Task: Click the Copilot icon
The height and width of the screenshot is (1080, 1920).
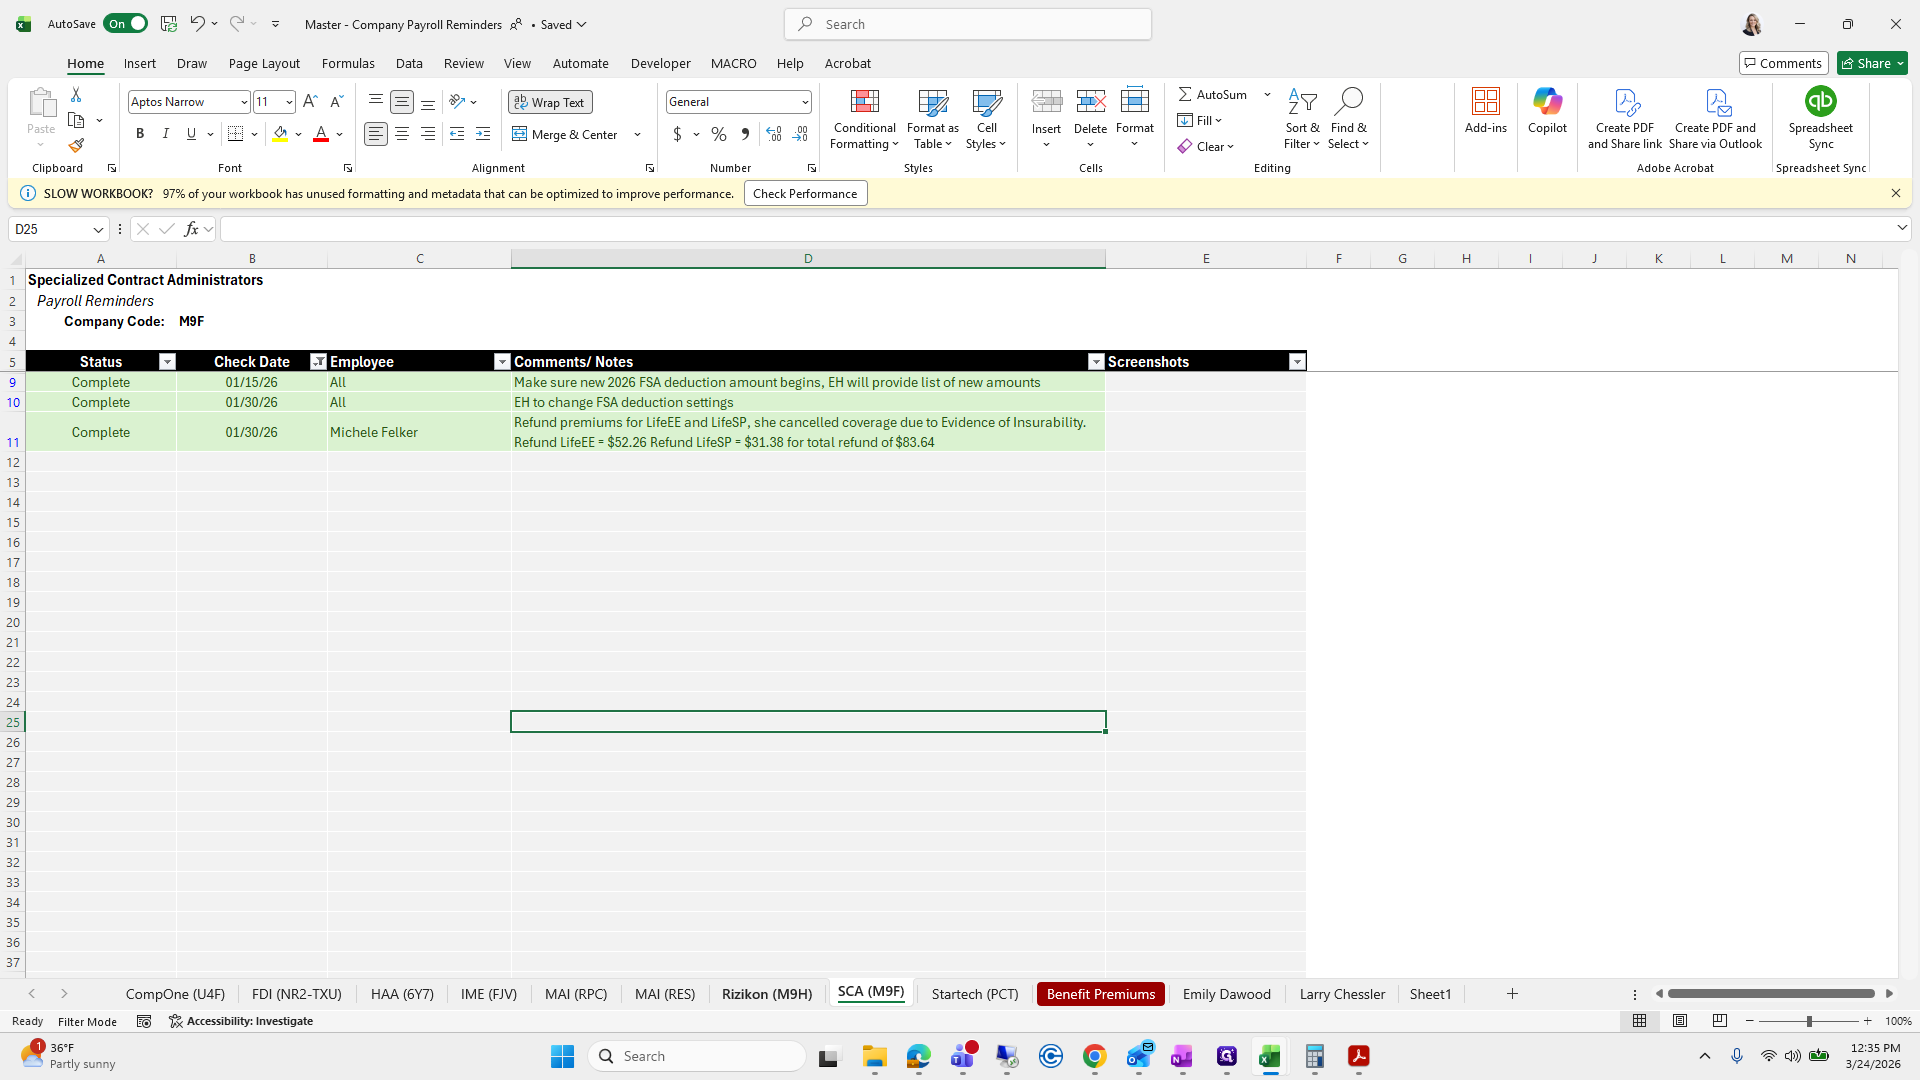Action: pyautogui.click(x=1547, y=110)
